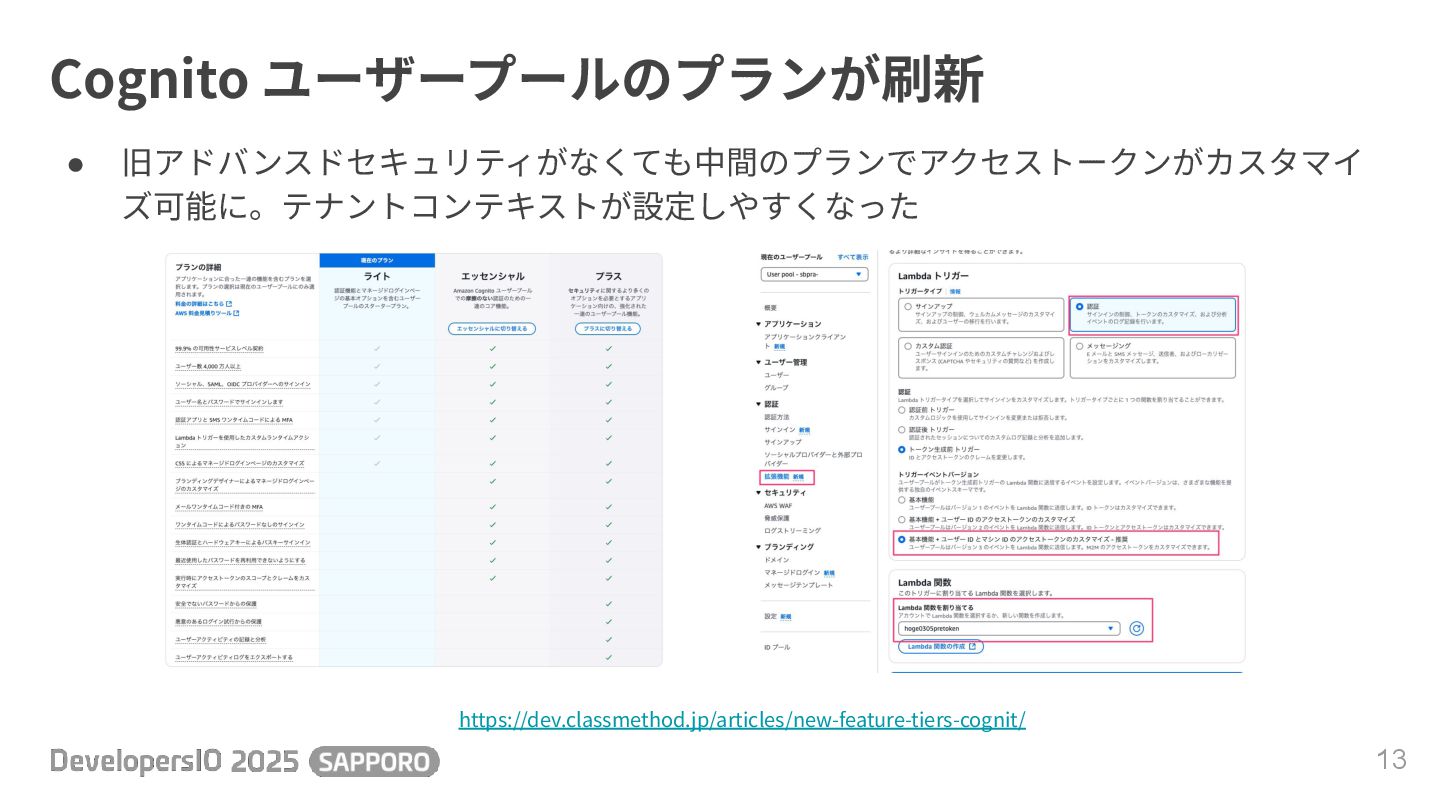Collapse the アプリケーション sidebar section
Viewport: 1440px width, 810px height.
click(758, 324)
